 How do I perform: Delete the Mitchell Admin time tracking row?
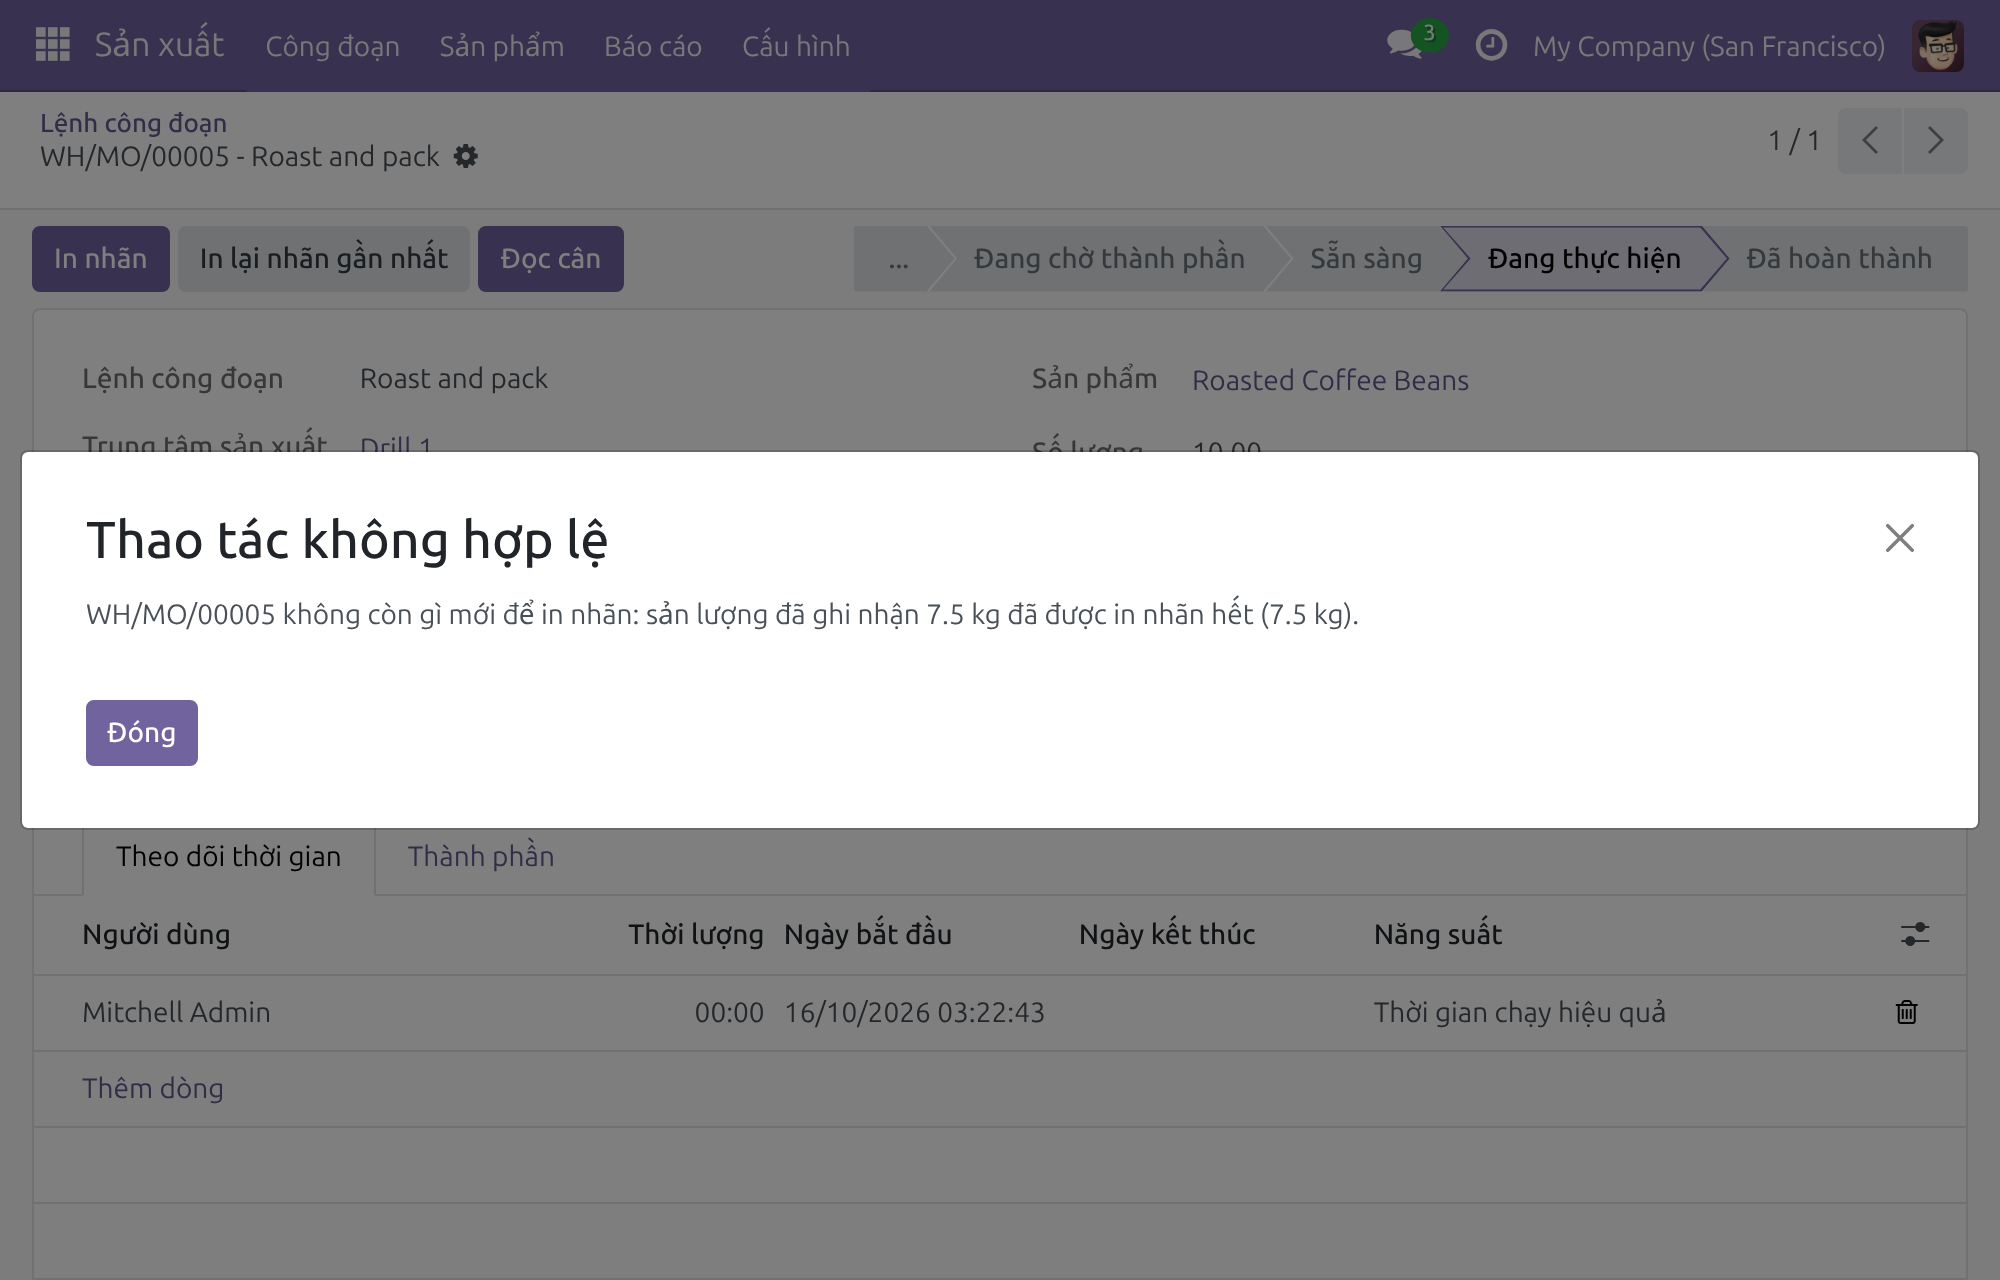[x=1906, y=1012]
